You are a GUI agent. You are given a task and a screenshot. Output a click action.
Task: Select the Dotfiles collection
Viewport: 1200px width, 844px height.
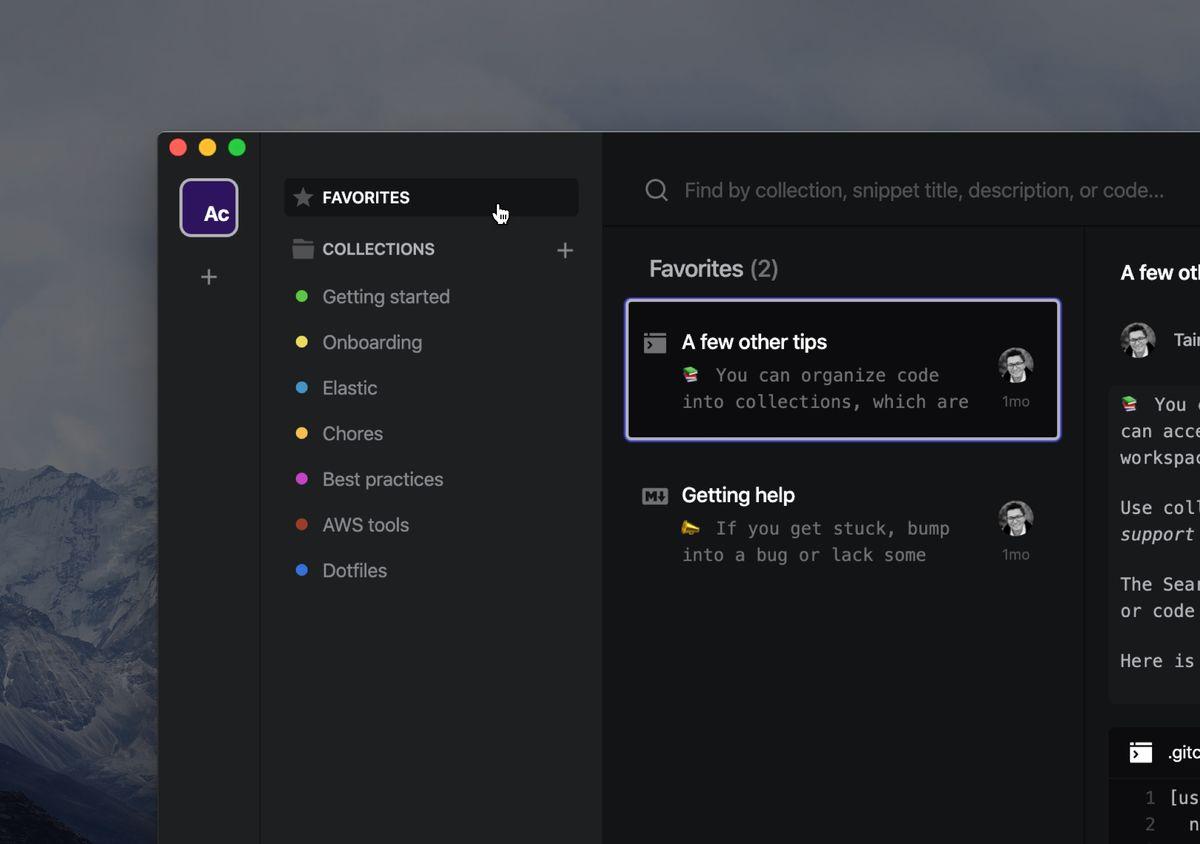[354, 571]
